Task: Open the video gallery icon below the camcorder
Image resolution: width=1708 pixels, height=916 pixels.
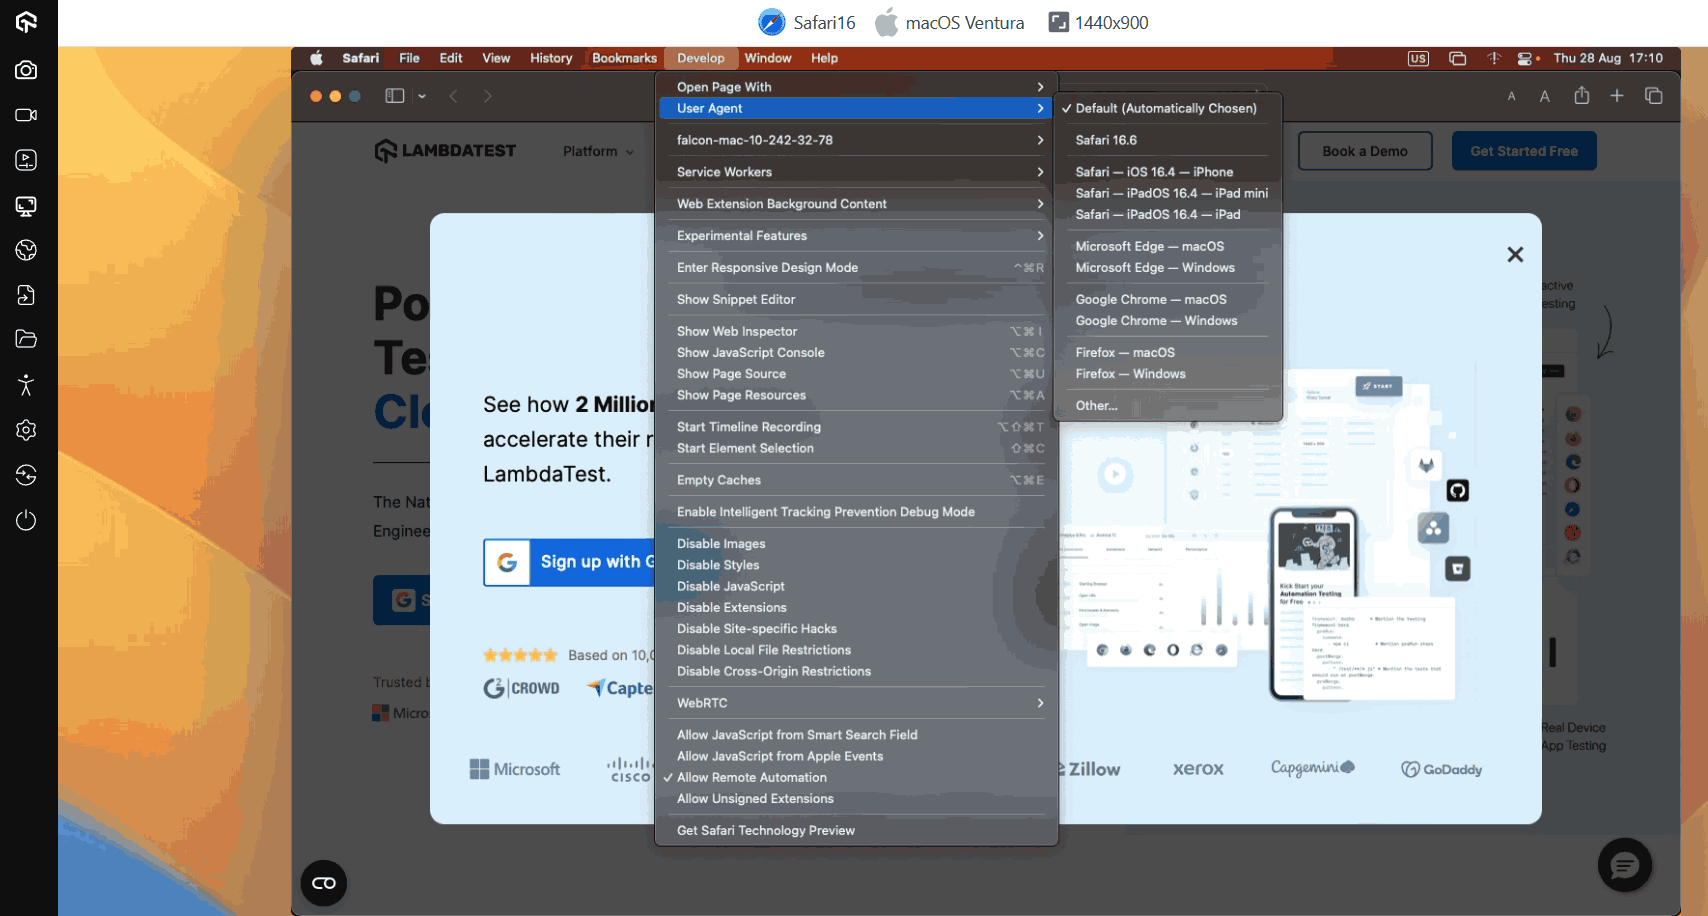Action: tap(27, 160)
